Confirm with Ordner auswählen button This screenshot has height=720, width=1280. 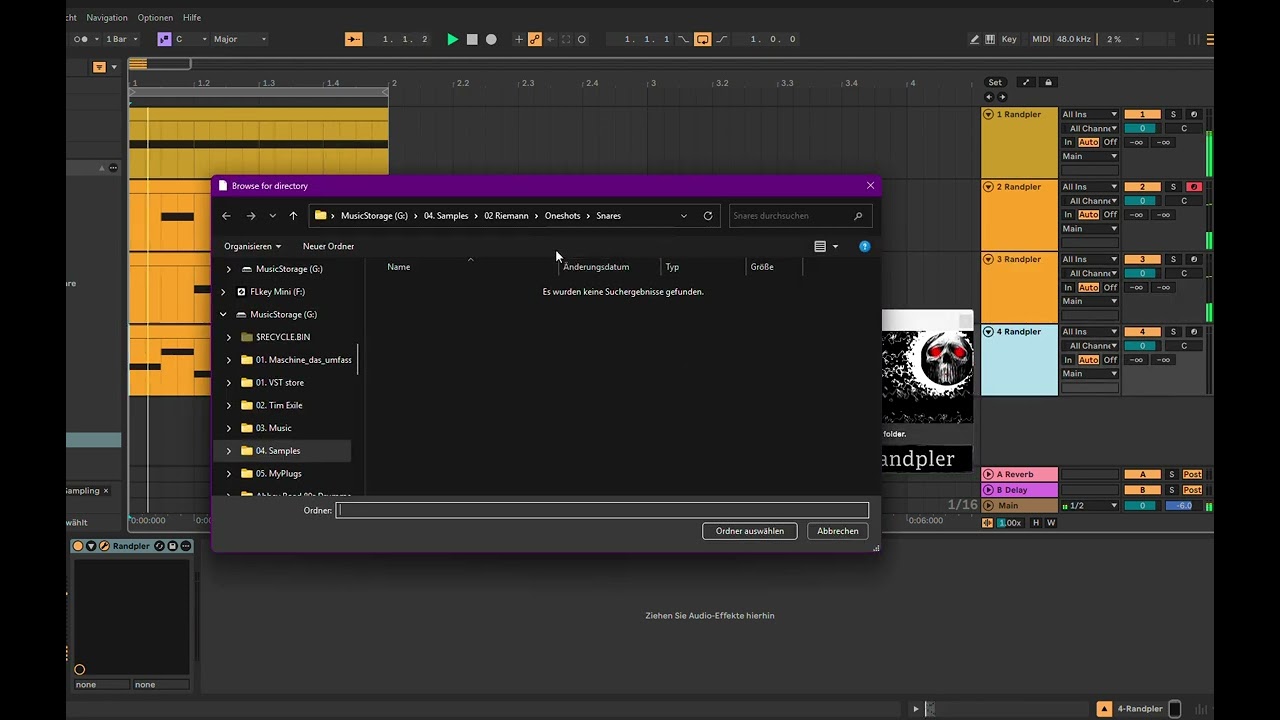click(750, 531)
